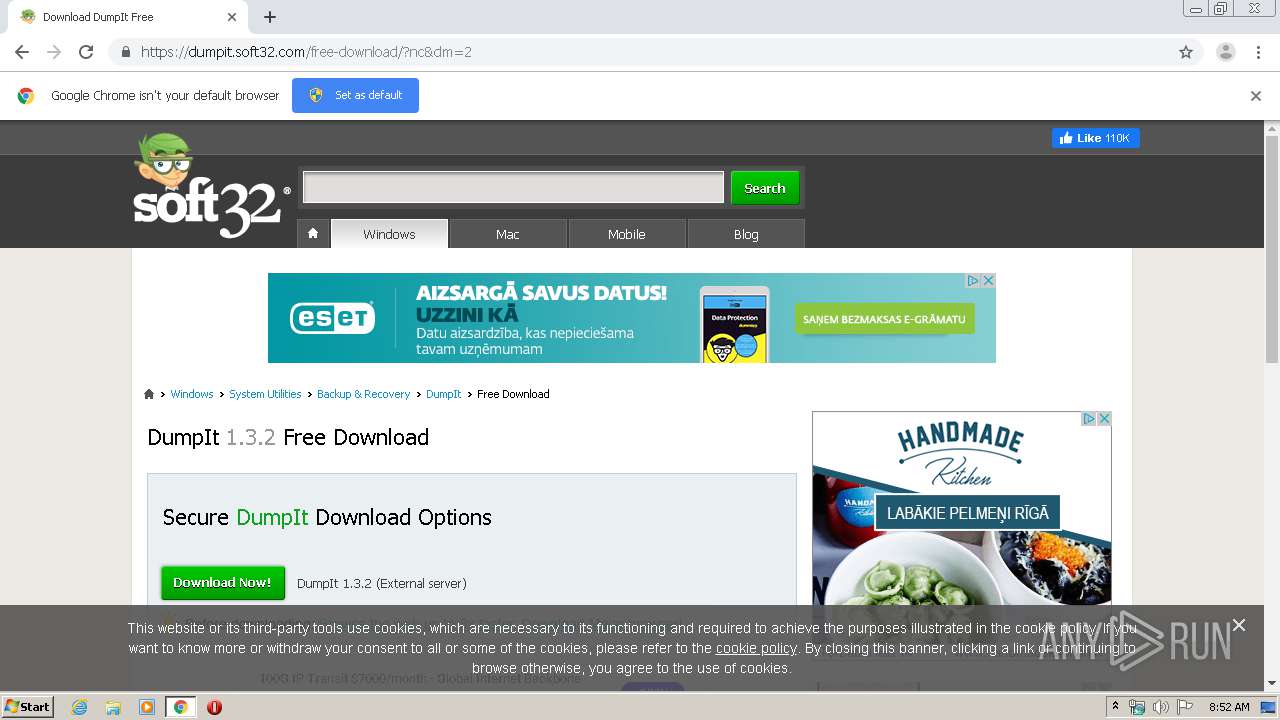Click the page vertical scrollbar
Viewport: 1280px width, 720px height.
1272,250
